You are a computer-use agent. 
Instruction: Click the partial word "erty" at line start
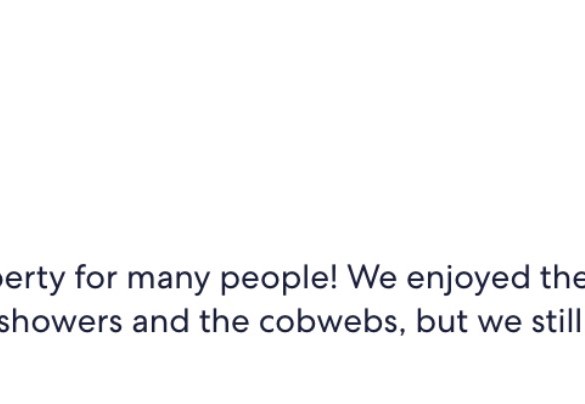pyautogui.click(x=32, y=279)
